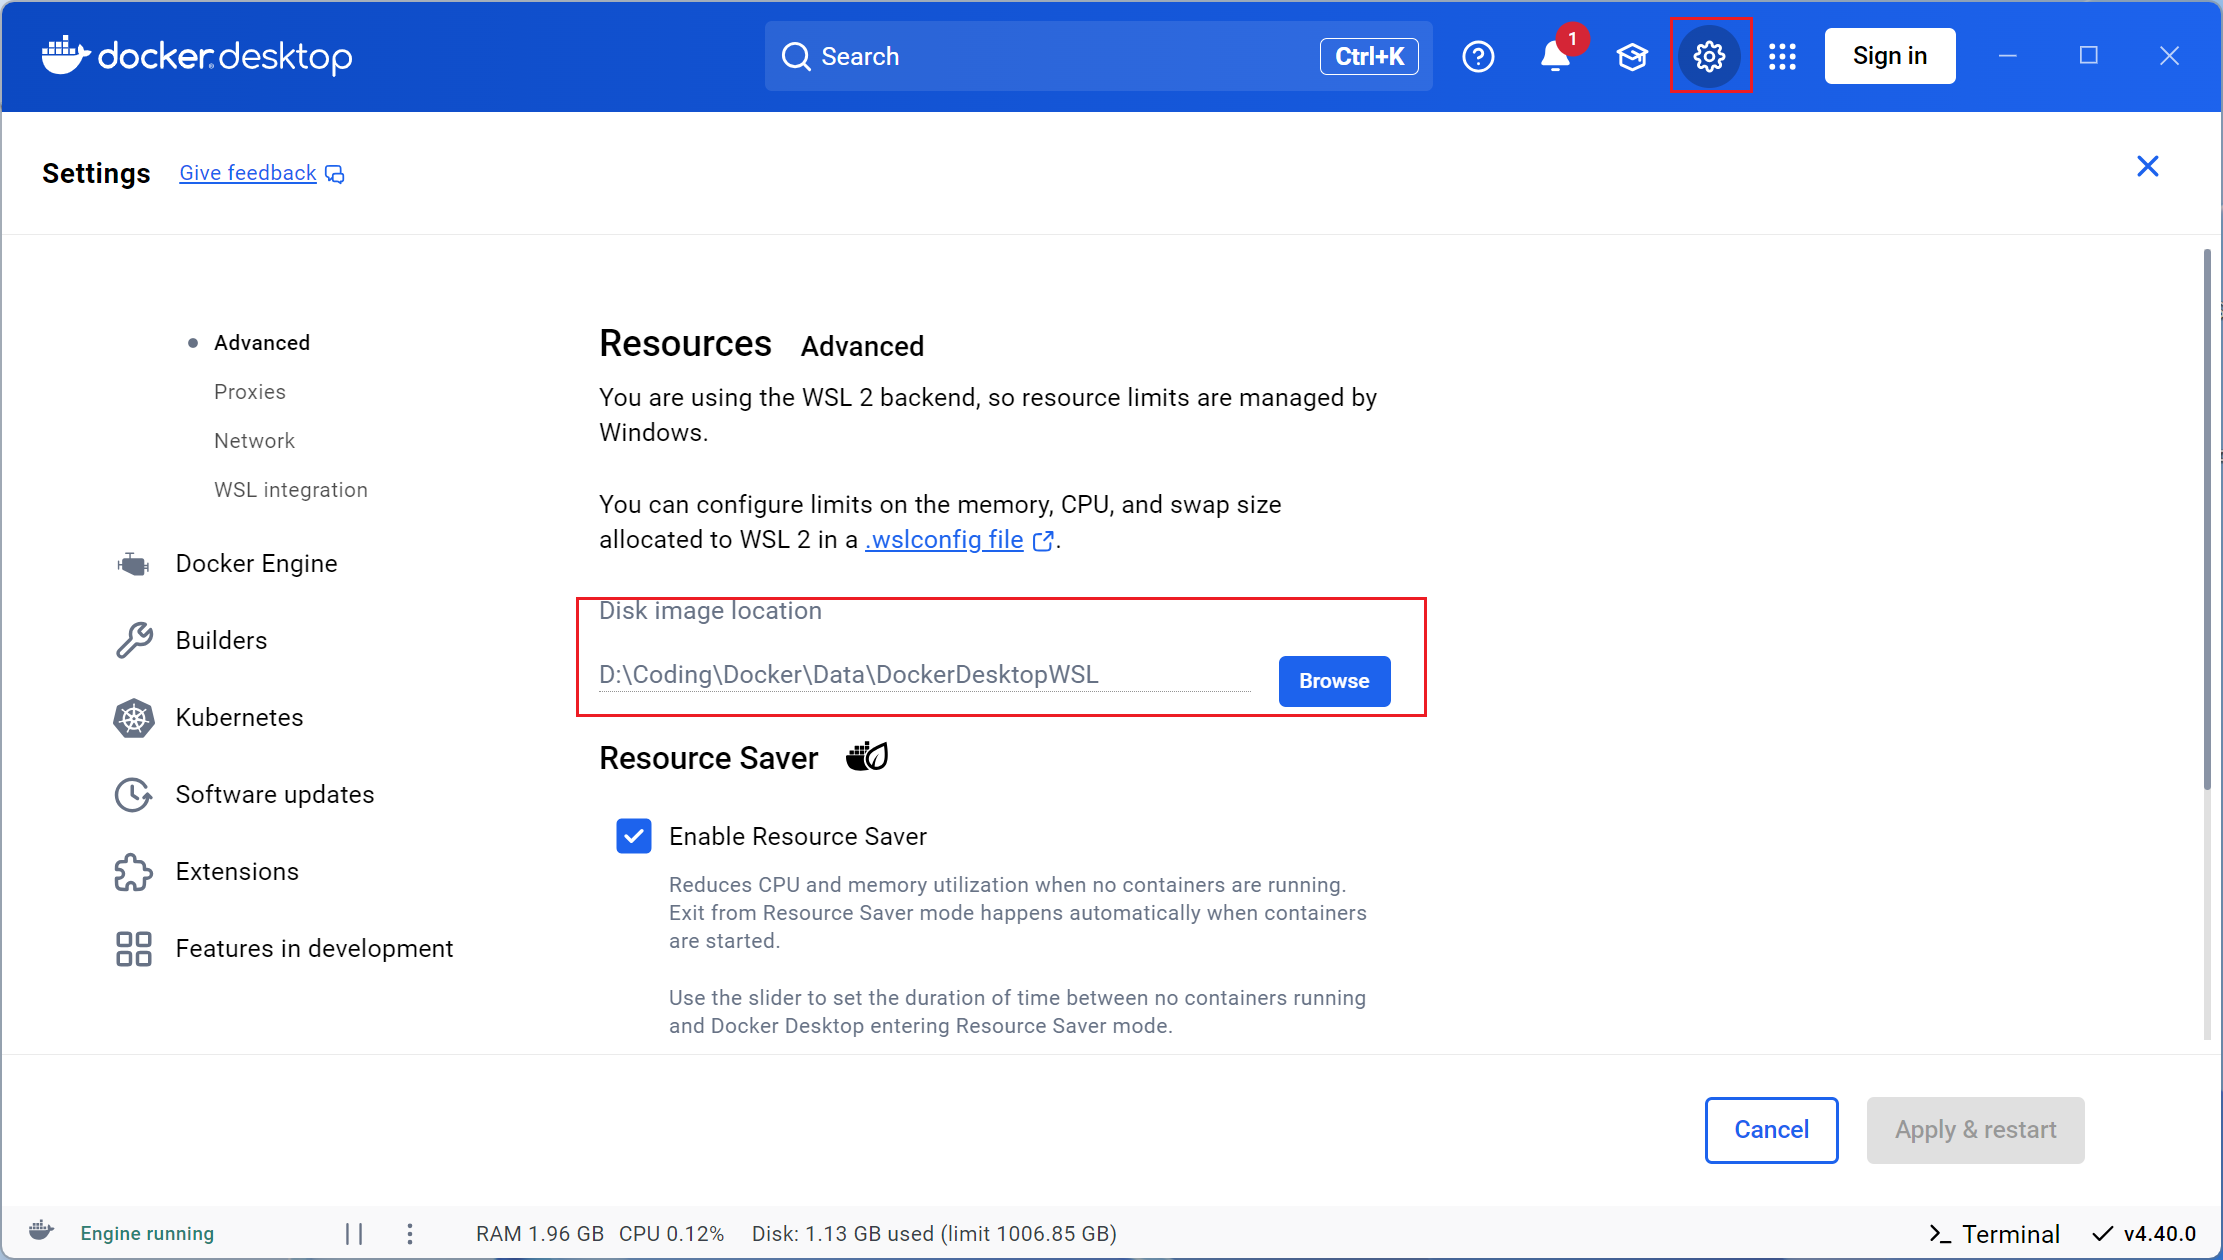Click the Apply & restart button

[x=1975, y=1130]
